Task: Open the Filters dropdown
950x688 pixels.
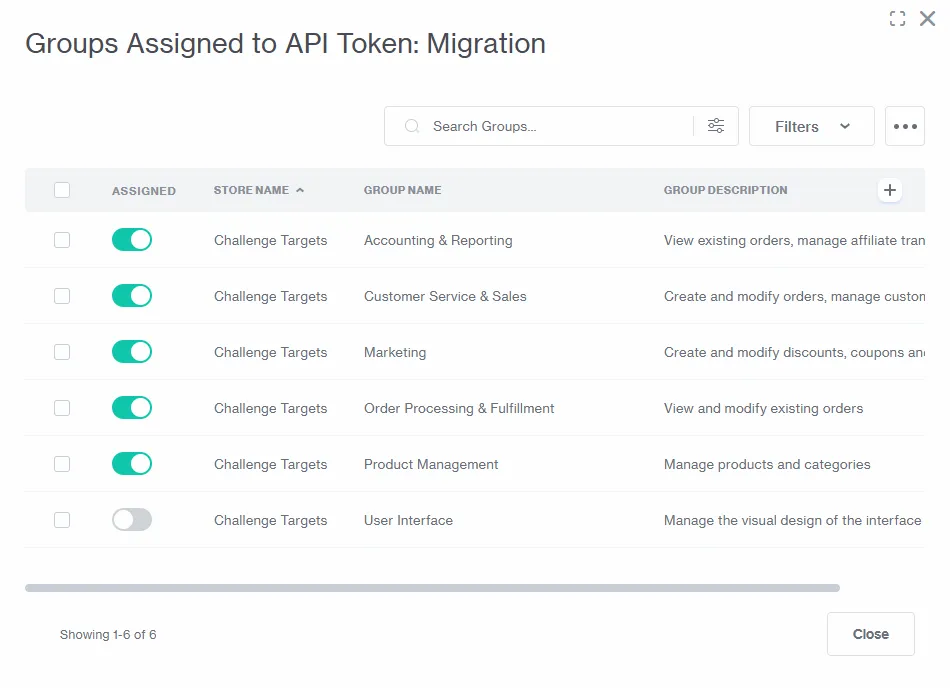Action: click(811, 126)
